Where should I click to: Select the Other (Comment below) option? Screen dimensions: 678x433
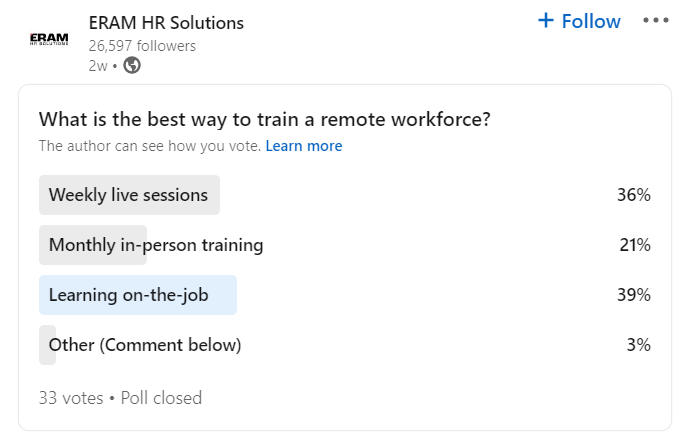tap(345, 345)
